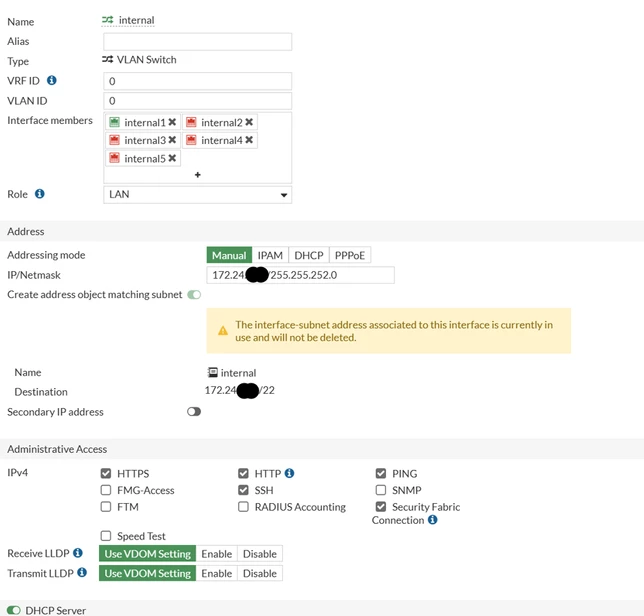
Task: Click the HTTP info icon
Action: (289, 473)
